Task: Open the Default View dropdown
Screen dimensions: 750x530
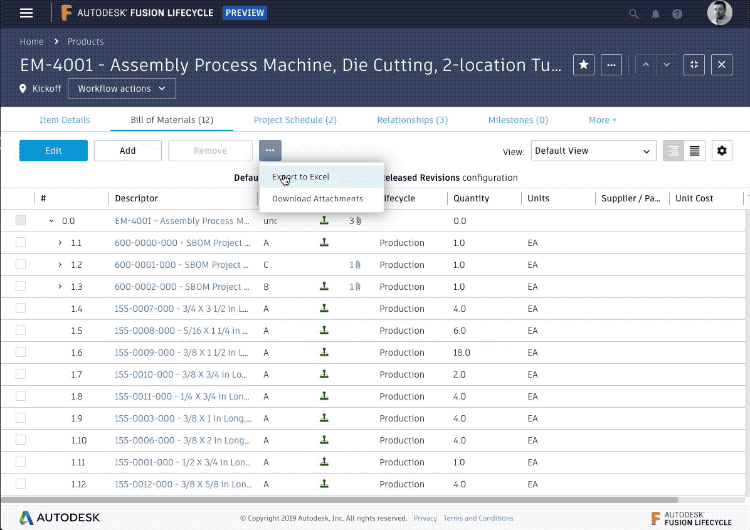Action: tap(593, 151)
